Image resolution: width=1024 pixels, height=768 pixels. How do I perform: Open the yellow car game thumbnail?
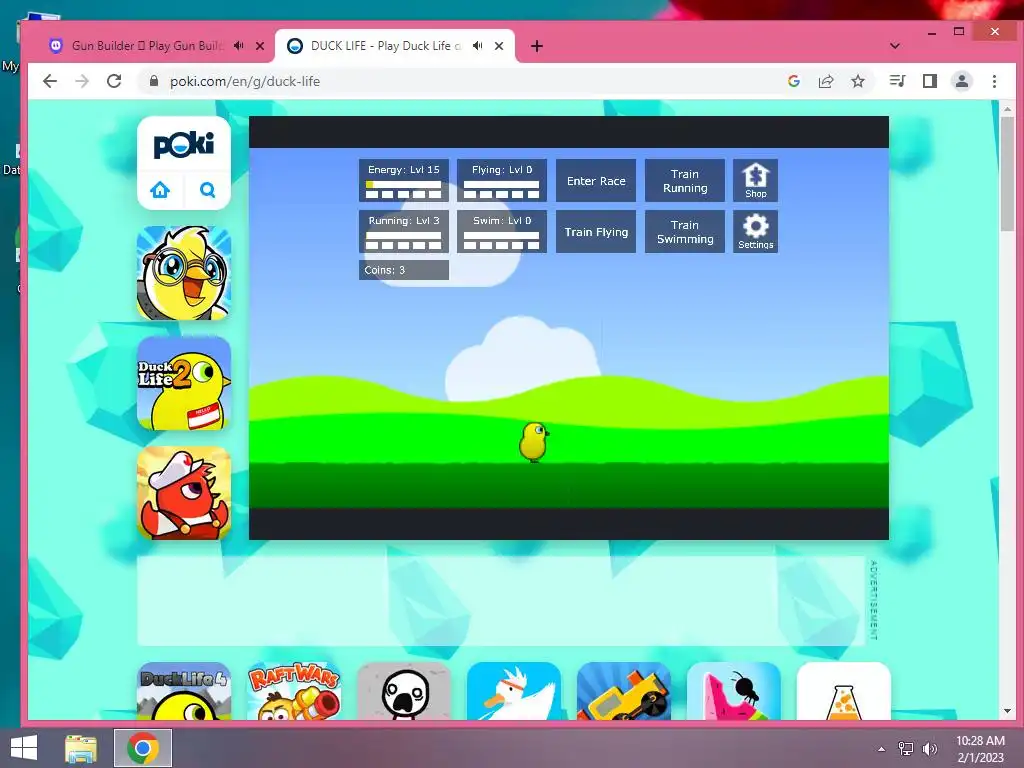(624, 691)
